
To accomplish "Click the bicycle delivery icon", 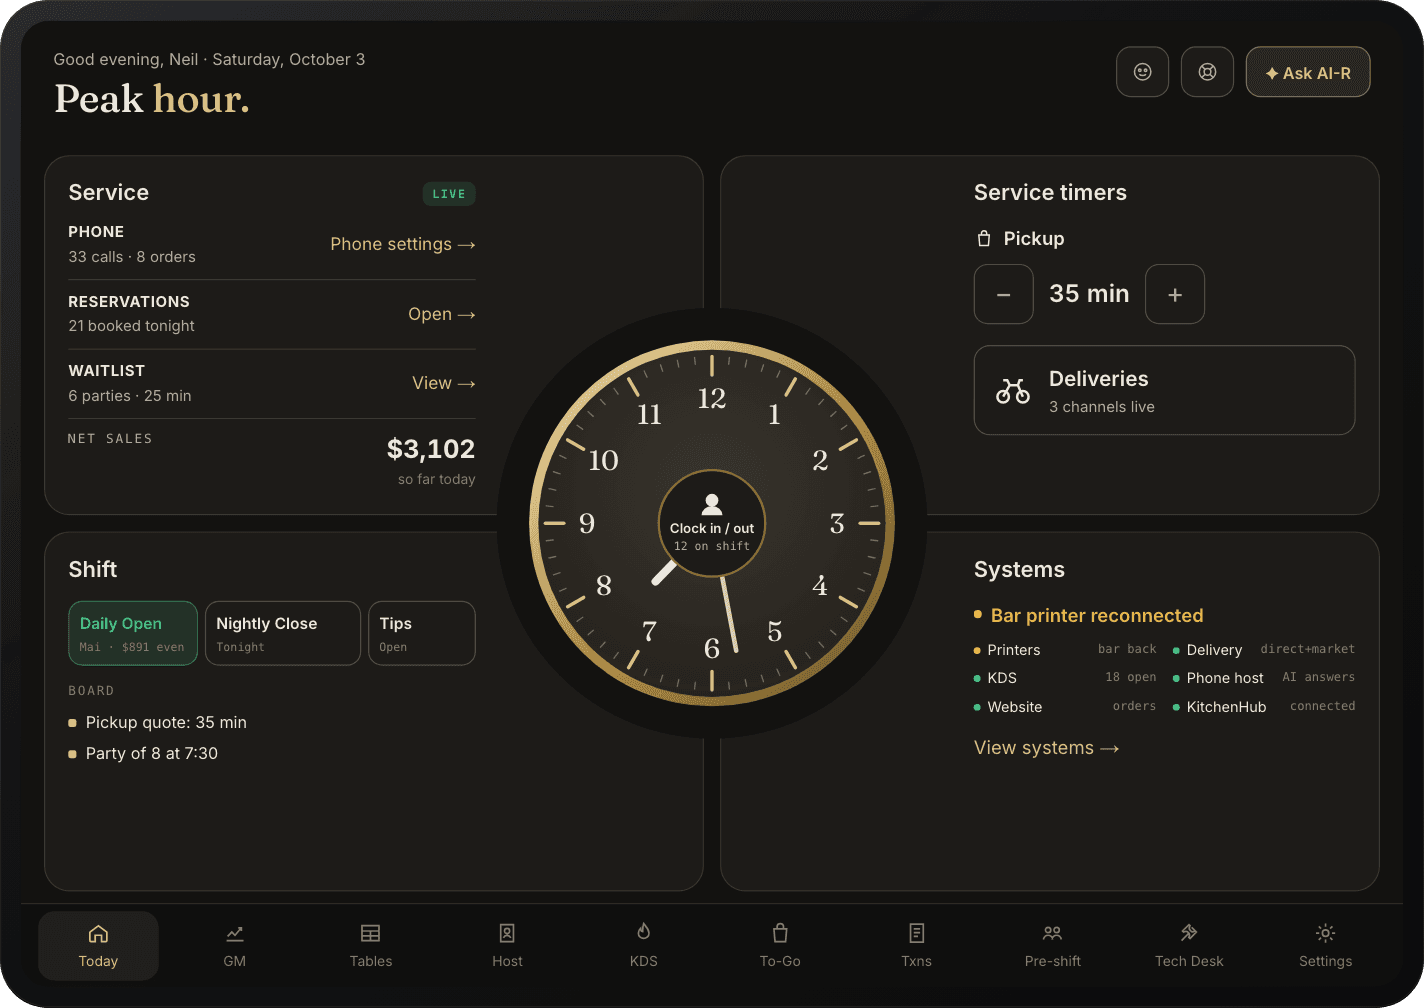I will click(x=1013, y=391).
